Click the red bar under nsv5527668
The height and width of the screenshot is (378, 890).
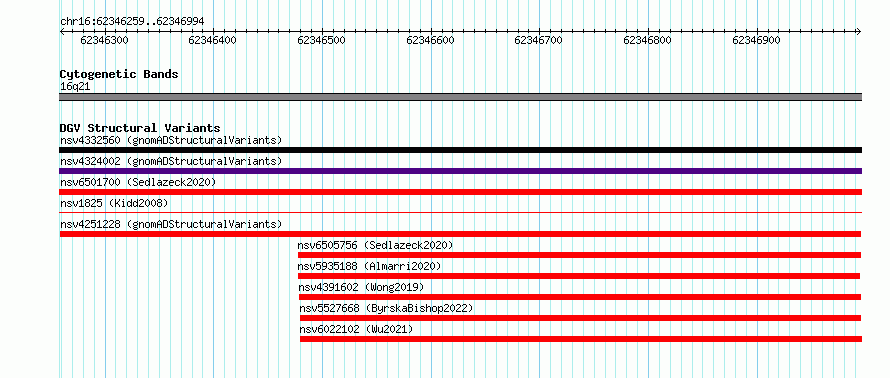581,318
